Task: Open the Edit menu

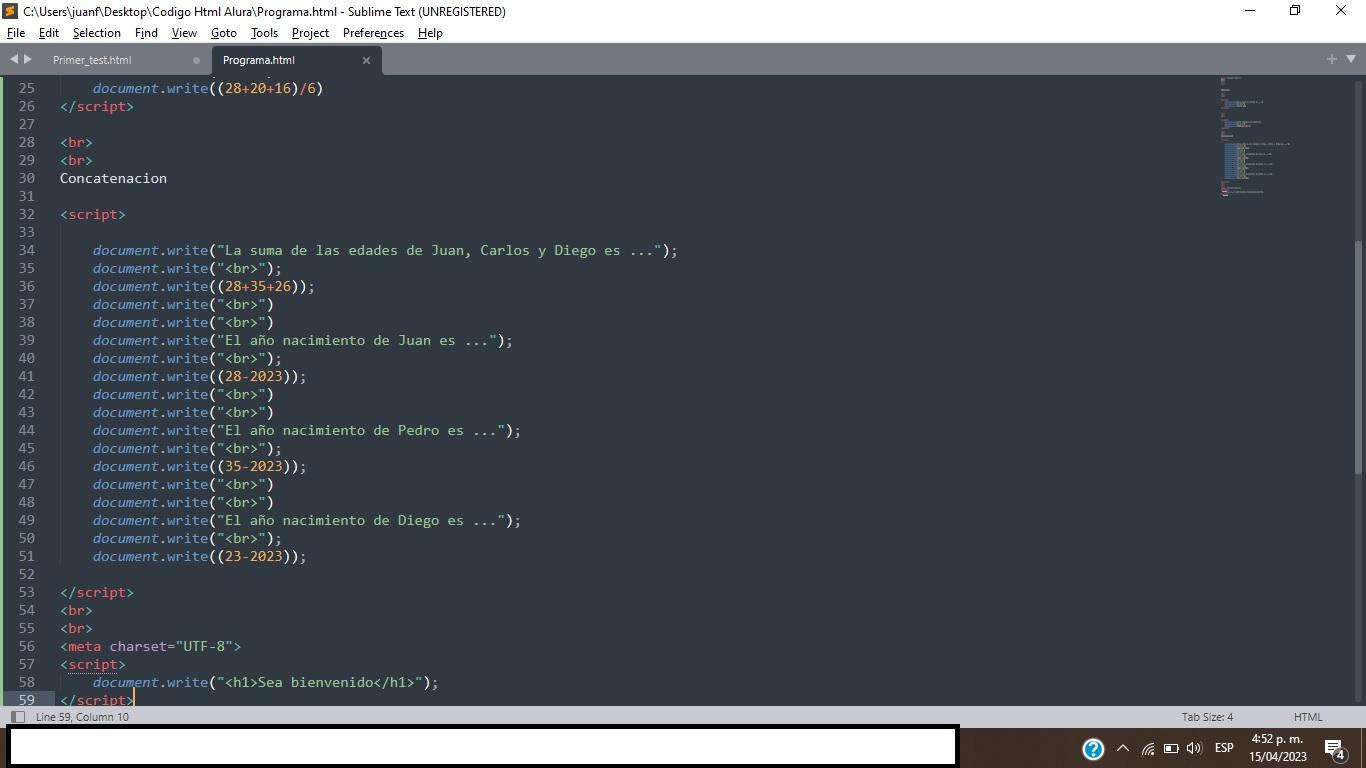Action: point(48,33)
